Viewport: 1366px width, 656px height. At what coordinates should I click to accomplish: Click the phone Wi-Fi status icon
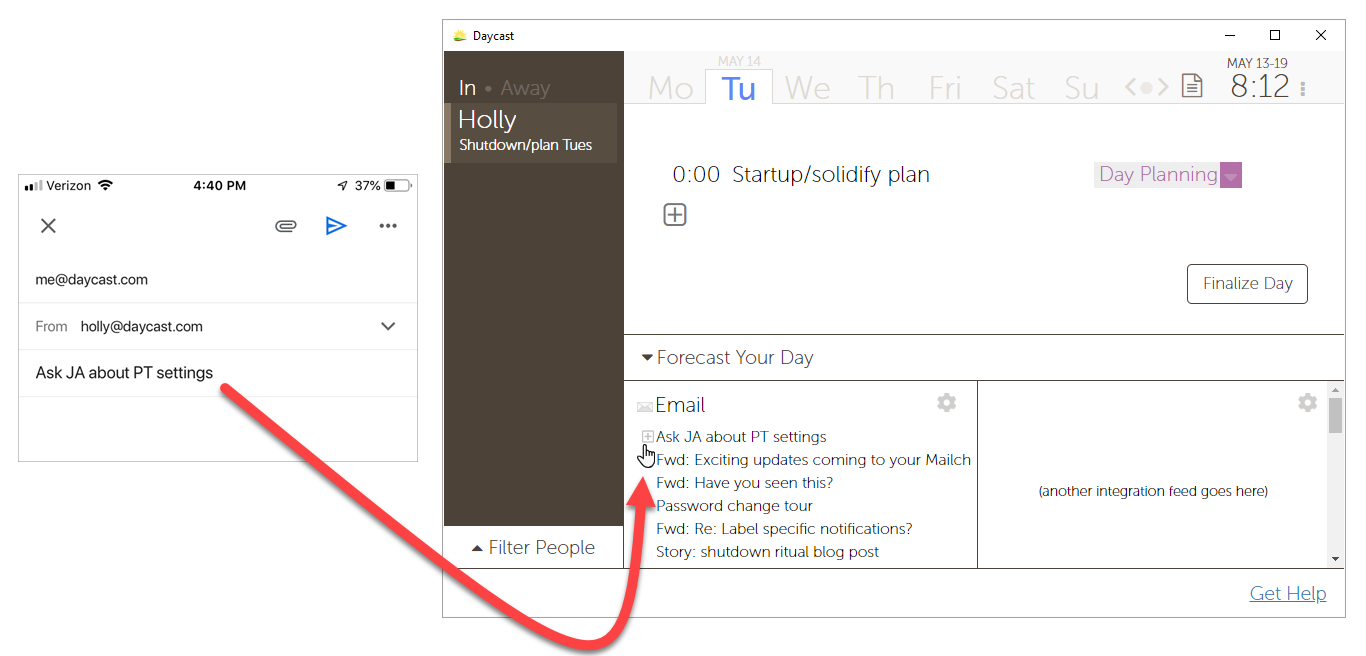pyautogui.click(x=106, y=186)
